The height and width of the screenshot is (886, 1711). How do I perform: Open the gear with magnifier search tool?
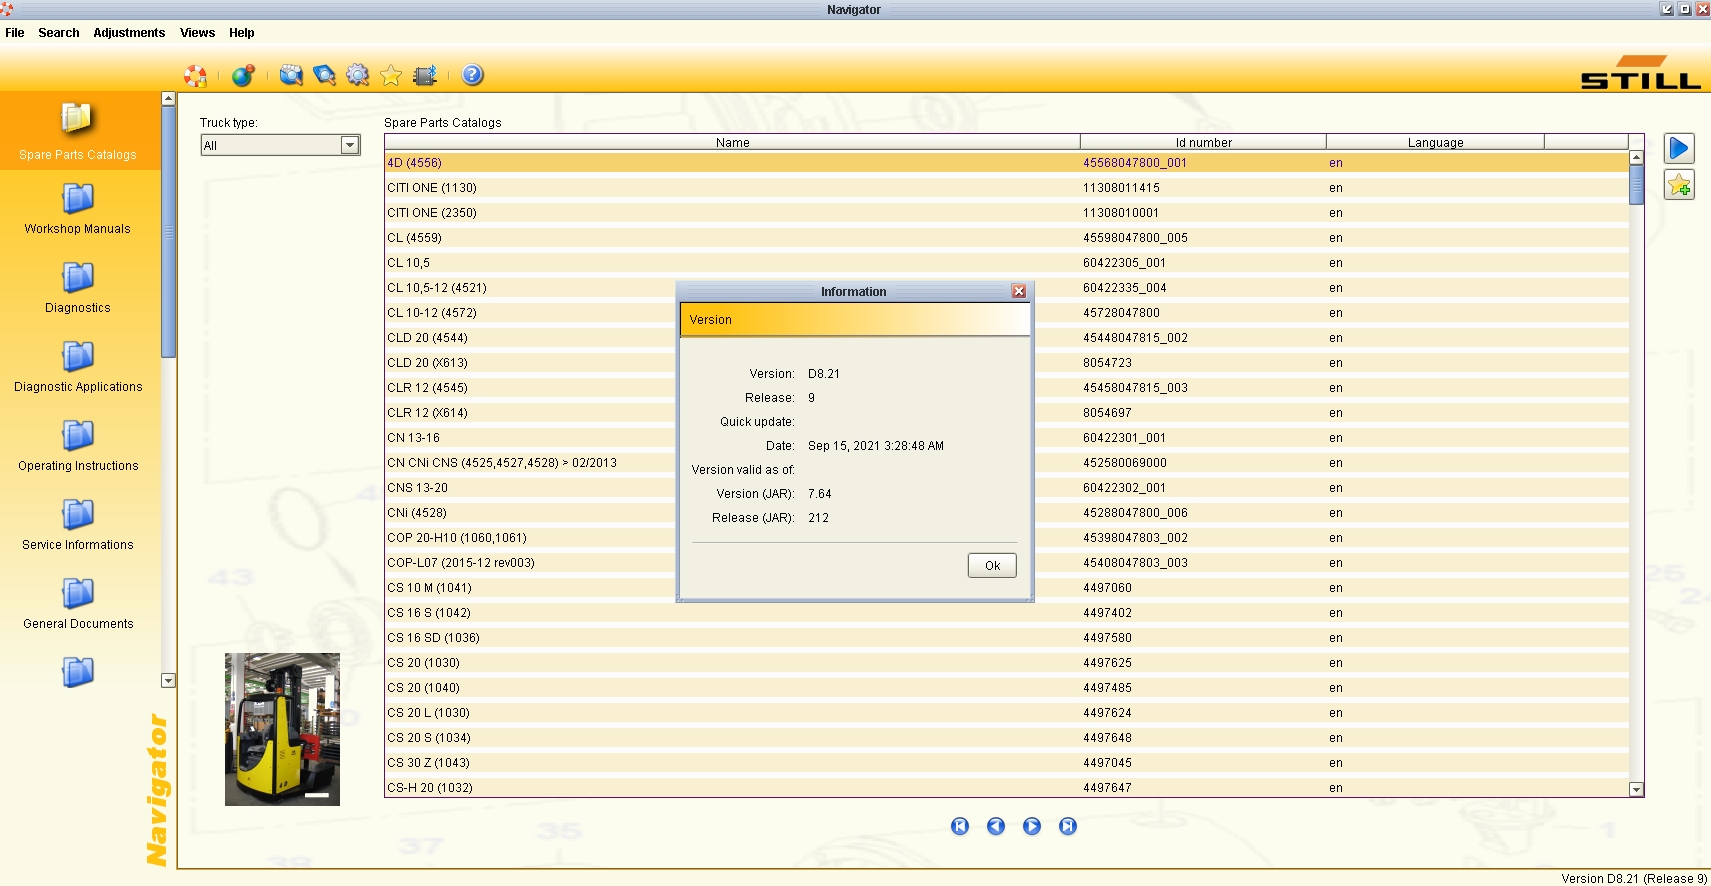pyautogui.click(x=358, y=75)
